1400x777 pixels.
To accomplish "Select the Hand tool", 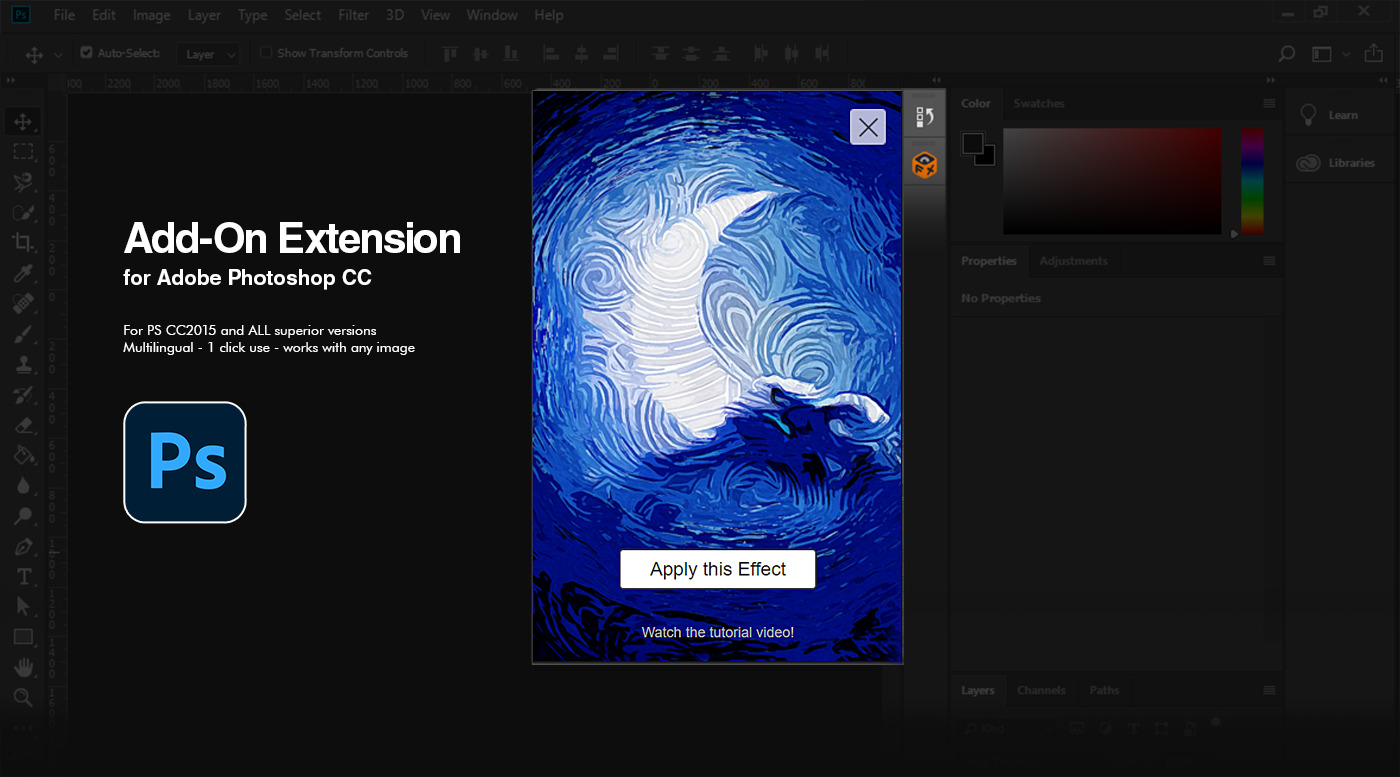I will (x=22, y=667).
